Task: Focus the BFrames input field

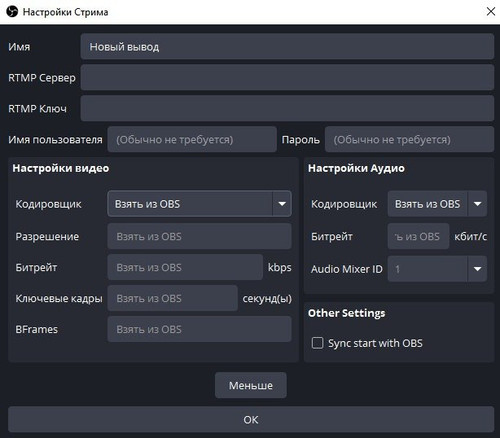Action: (199, 329)
